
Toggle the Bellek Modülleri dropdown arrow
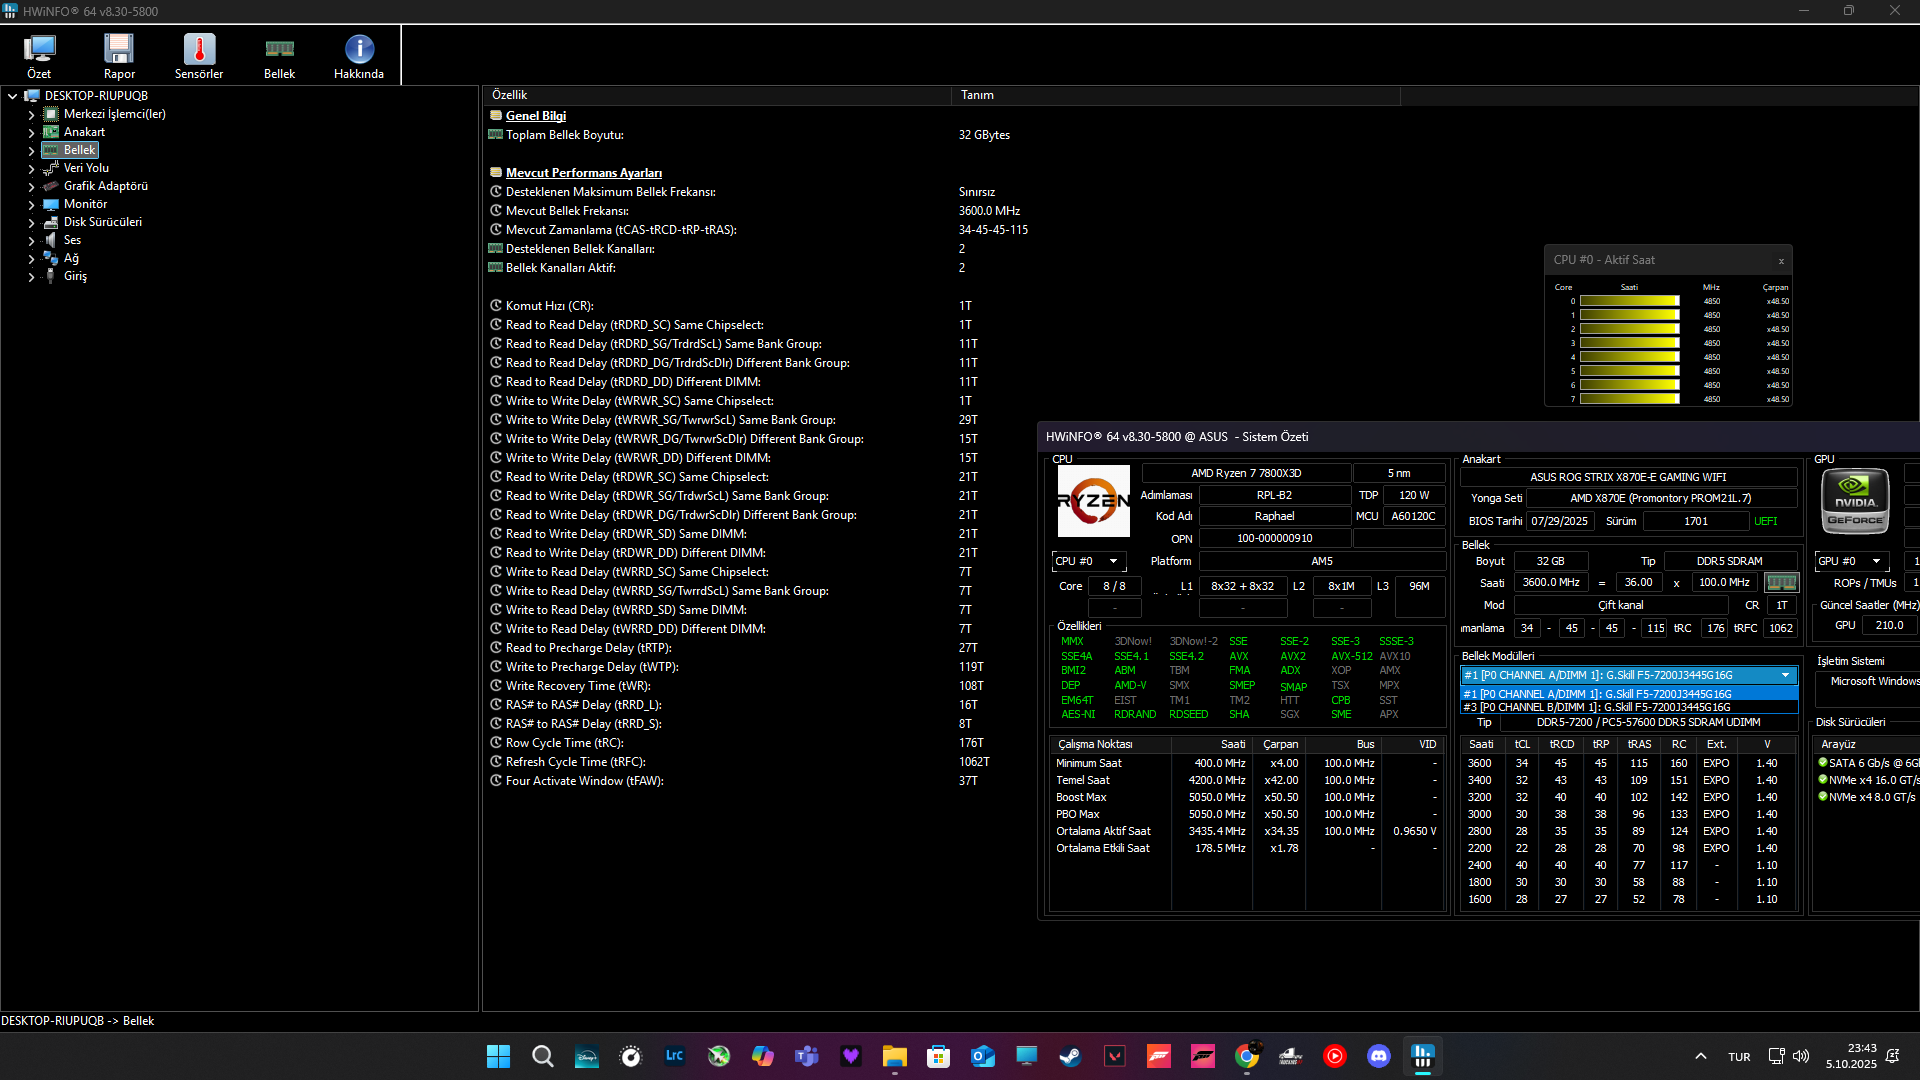point(1785,675)
